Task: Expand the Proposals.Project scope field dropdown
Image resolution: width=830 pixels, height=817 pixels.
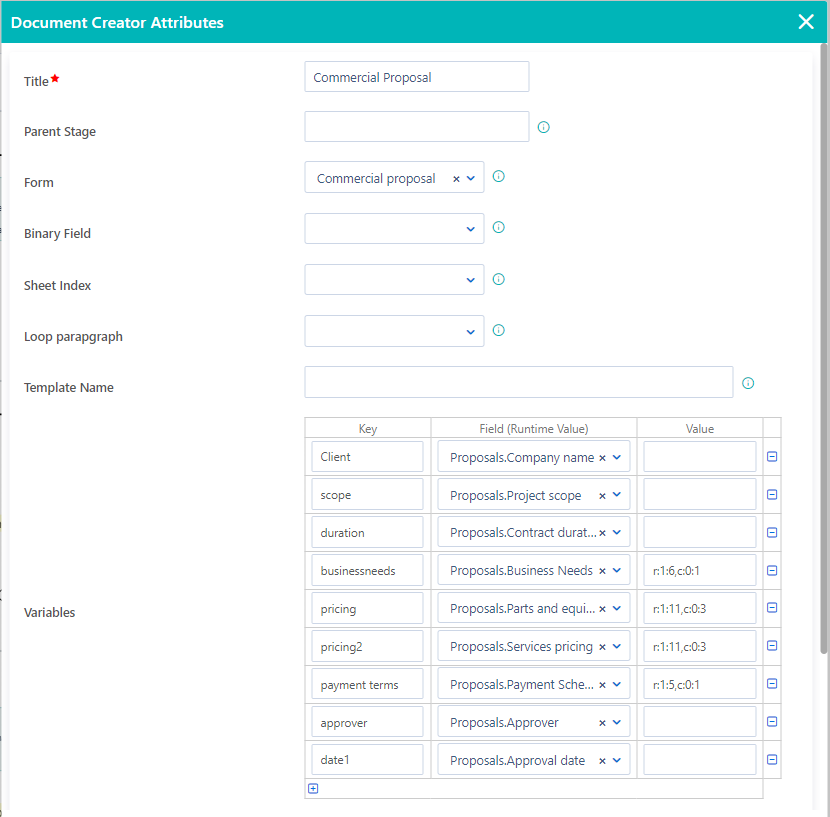Action: (x=617, y=495)
